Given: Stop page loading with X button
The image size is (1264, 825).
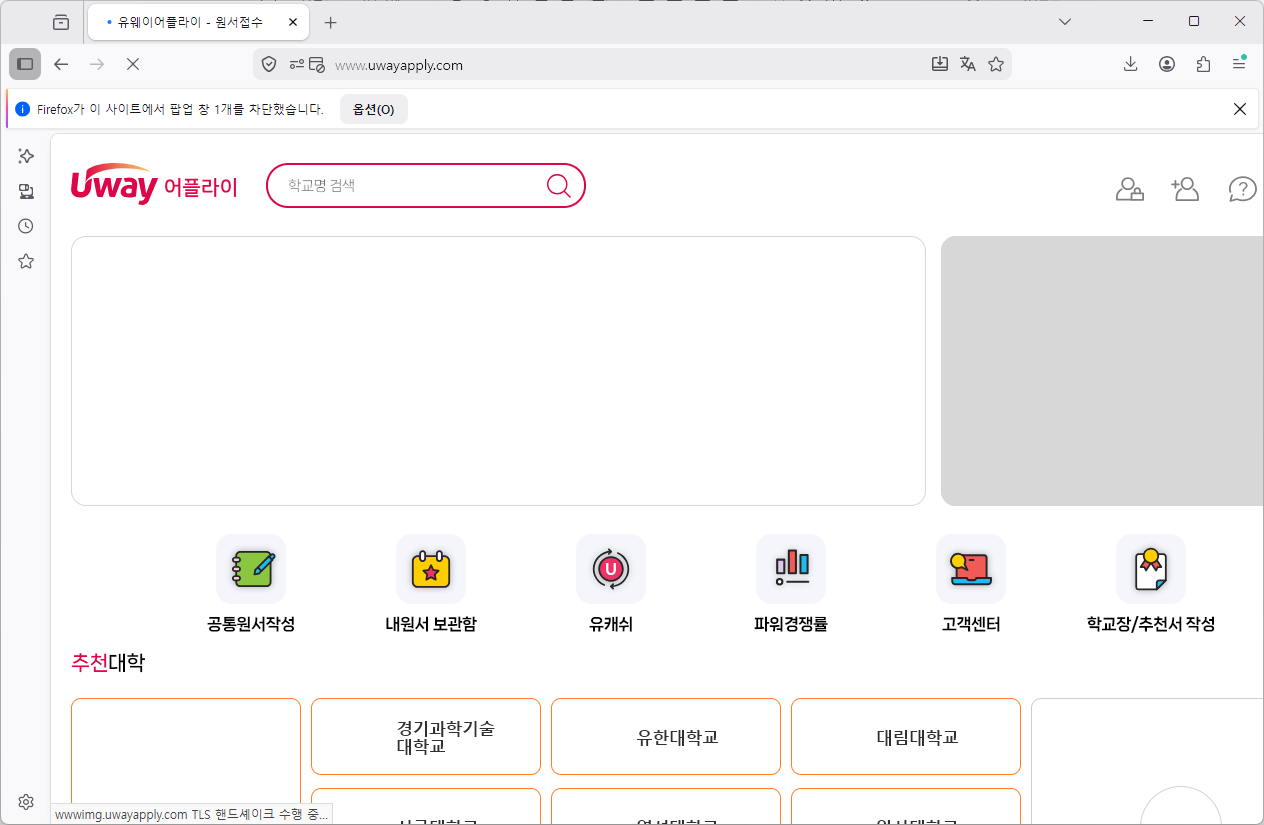Looking at the screenshot, I should click(132, 64).
